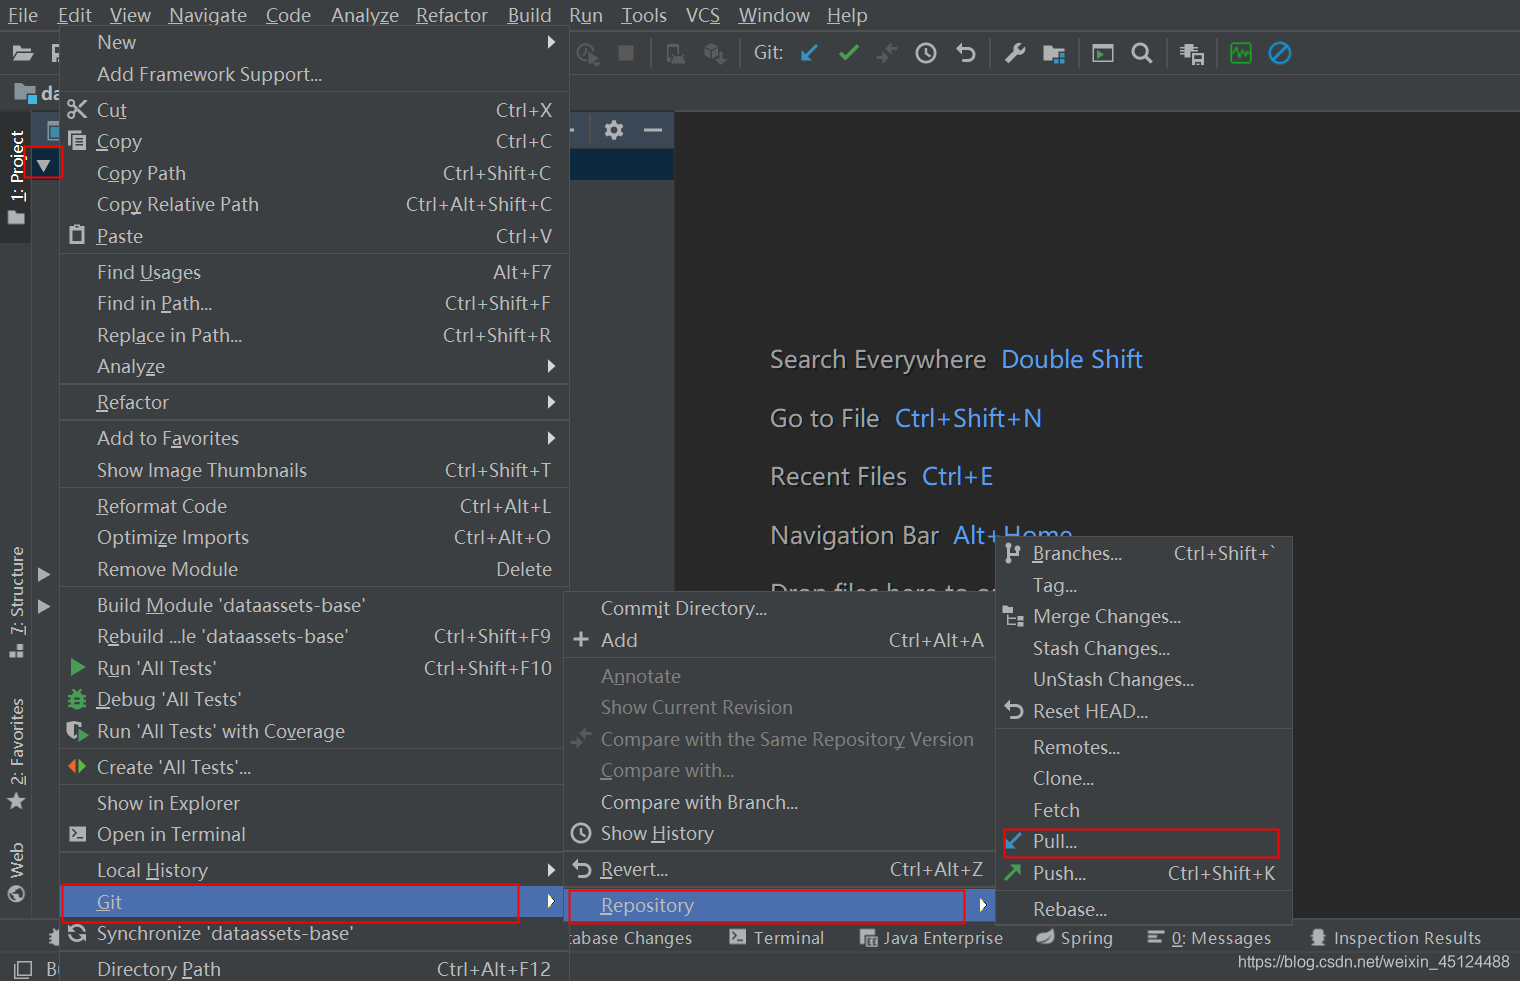The width and height of the screenshot is (1520, 981).
Task: Open Project Structure folder icon in toolbar
Action: [x=1054, y=53]
